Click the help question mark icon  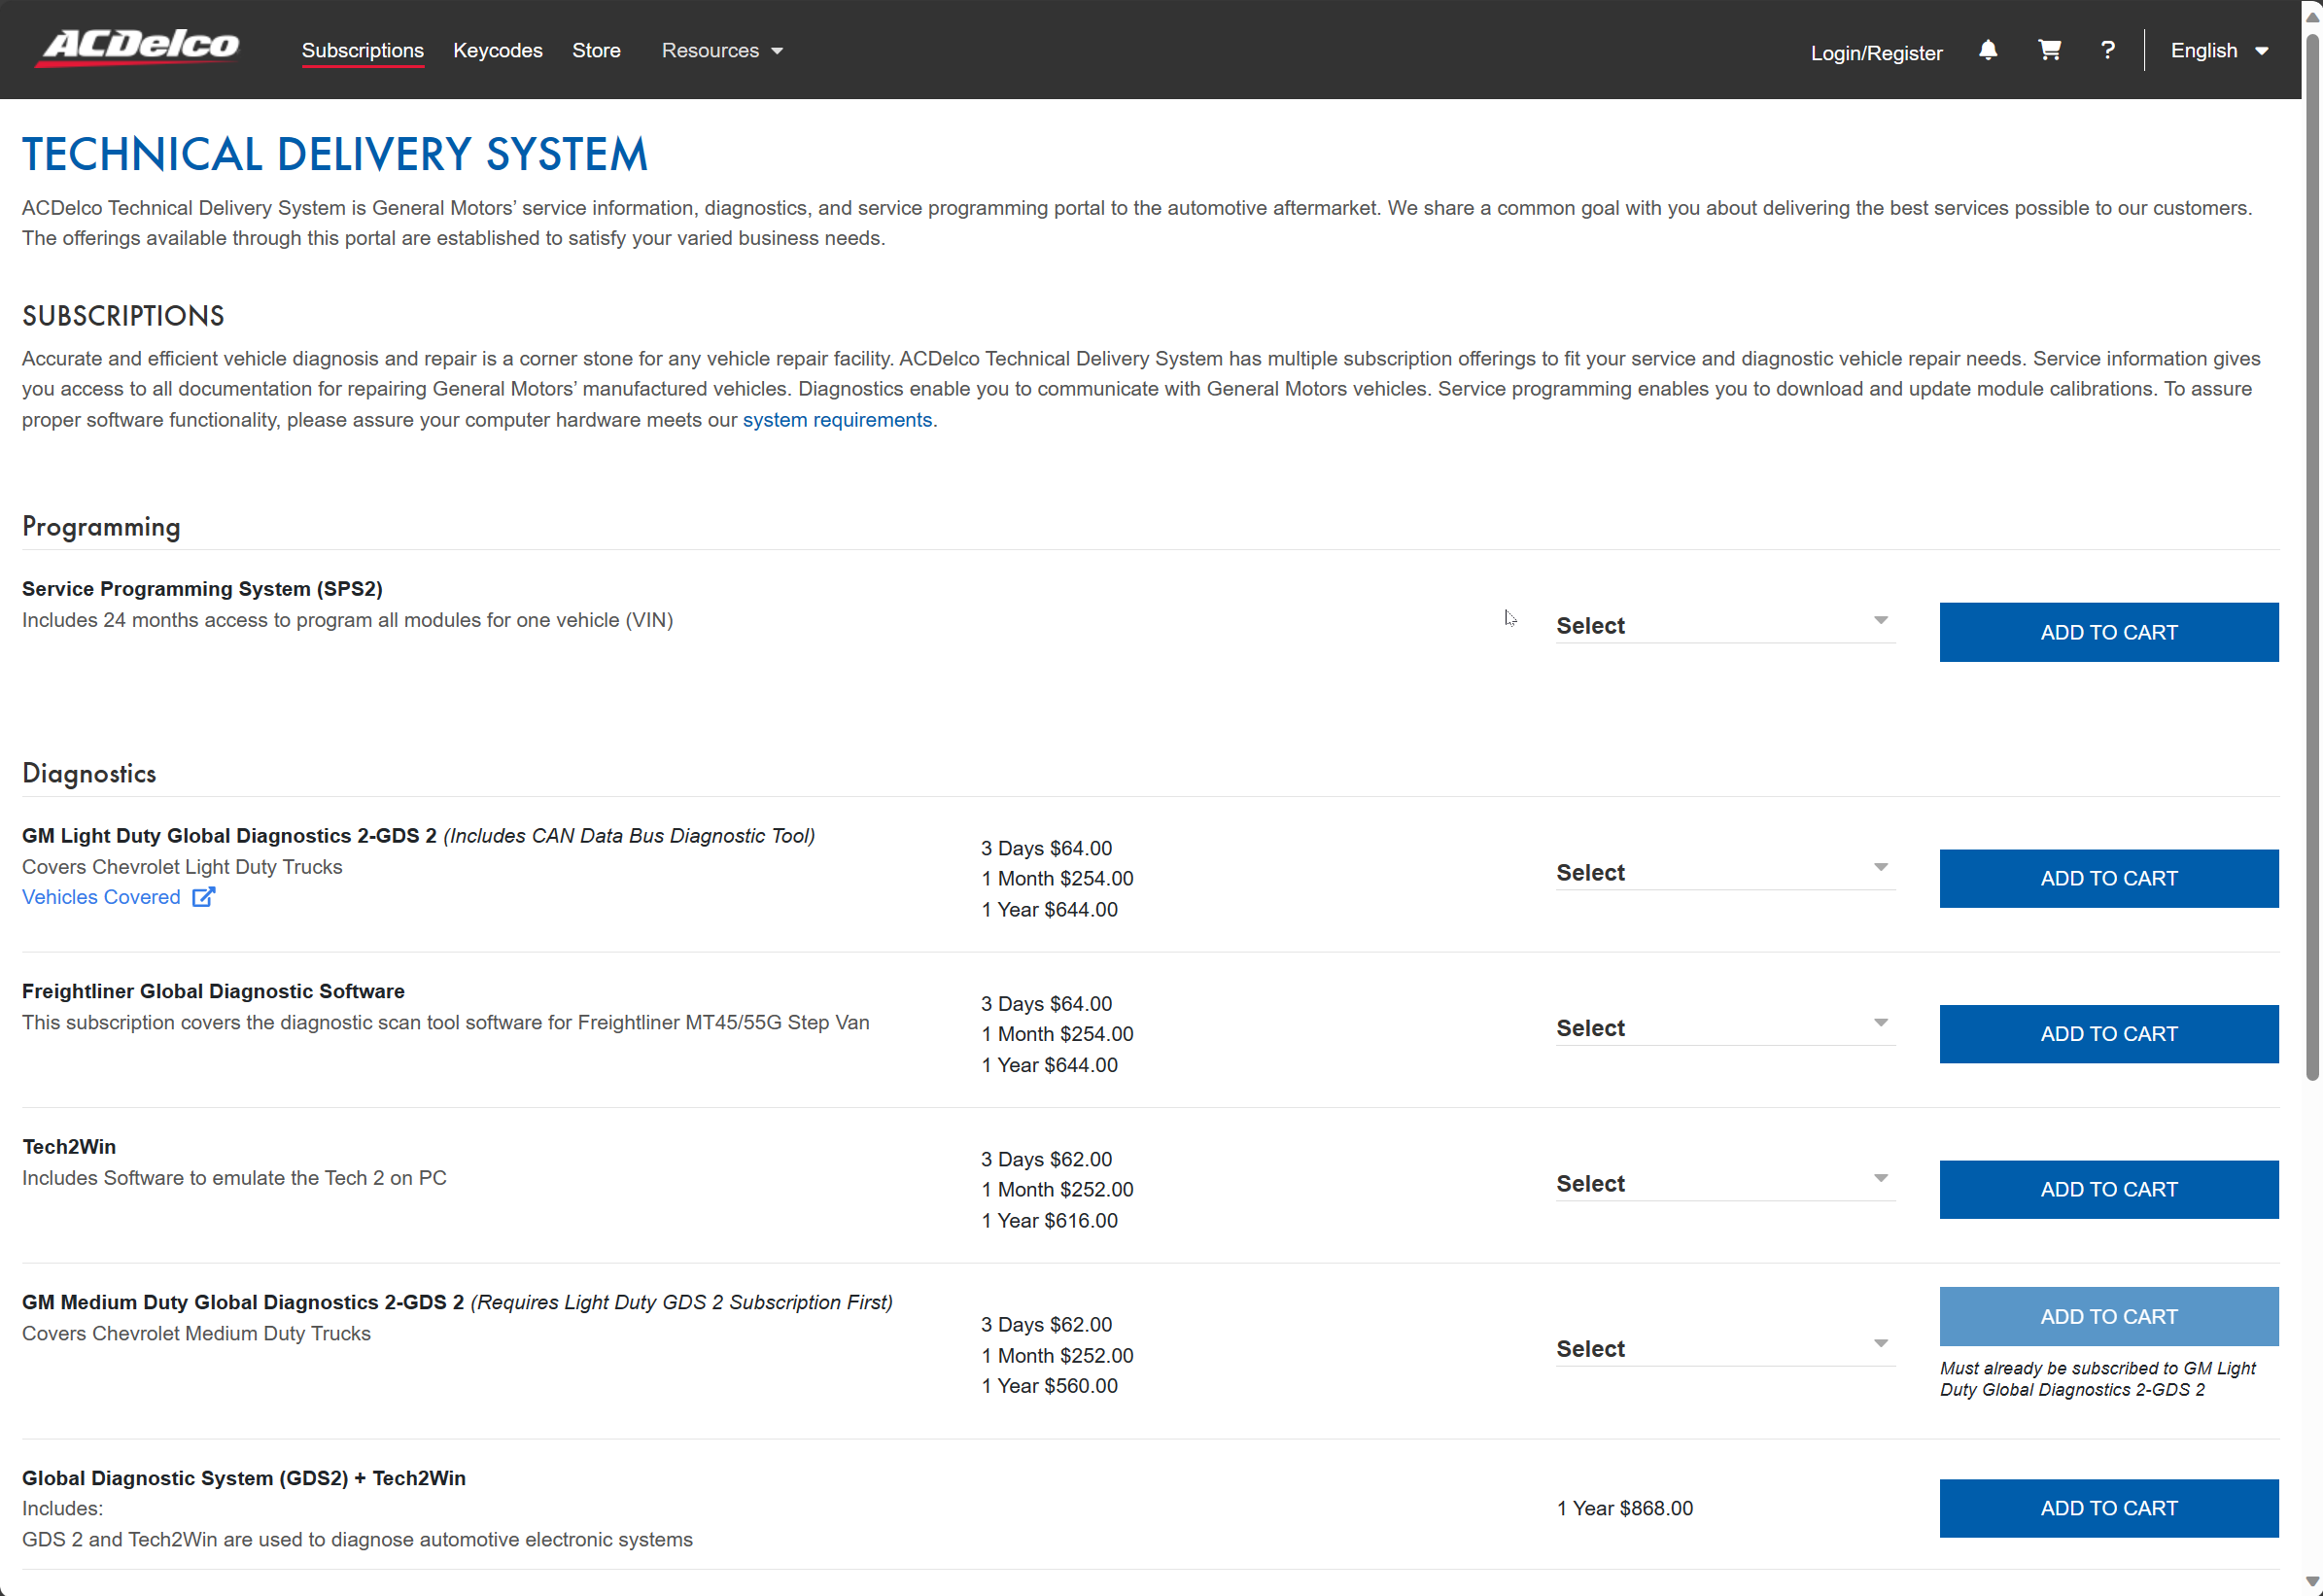[2108, 50]
